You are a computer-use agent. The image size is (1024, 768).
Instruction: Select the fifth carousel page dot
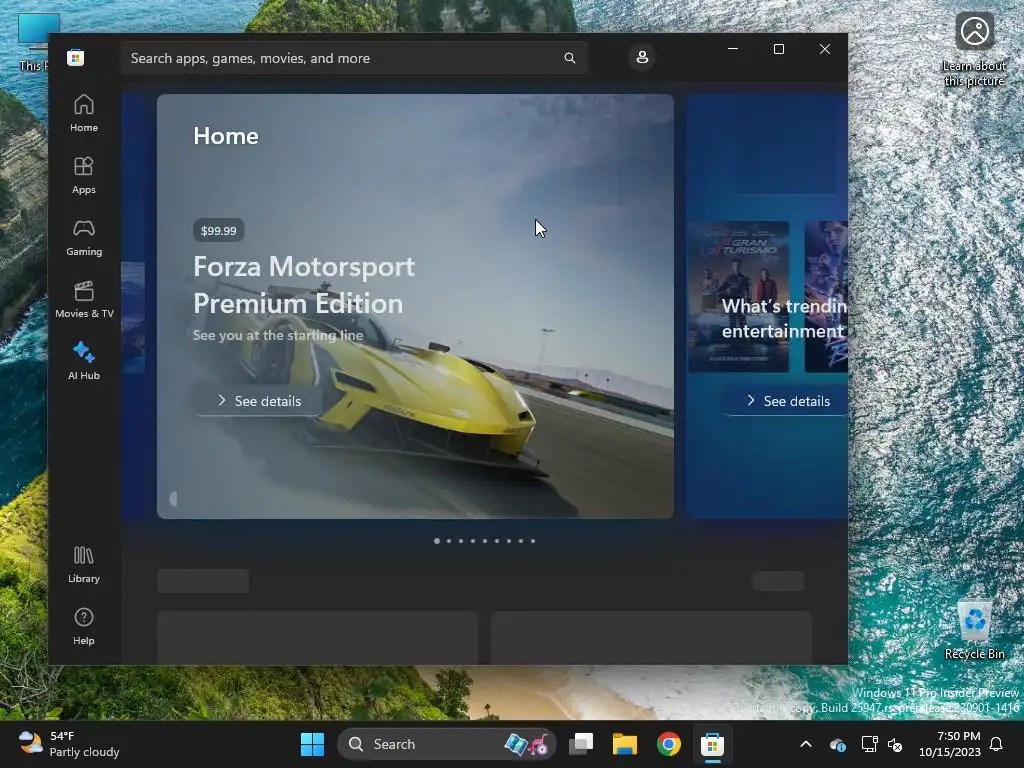pyautogui.click(x=485, y=541)
